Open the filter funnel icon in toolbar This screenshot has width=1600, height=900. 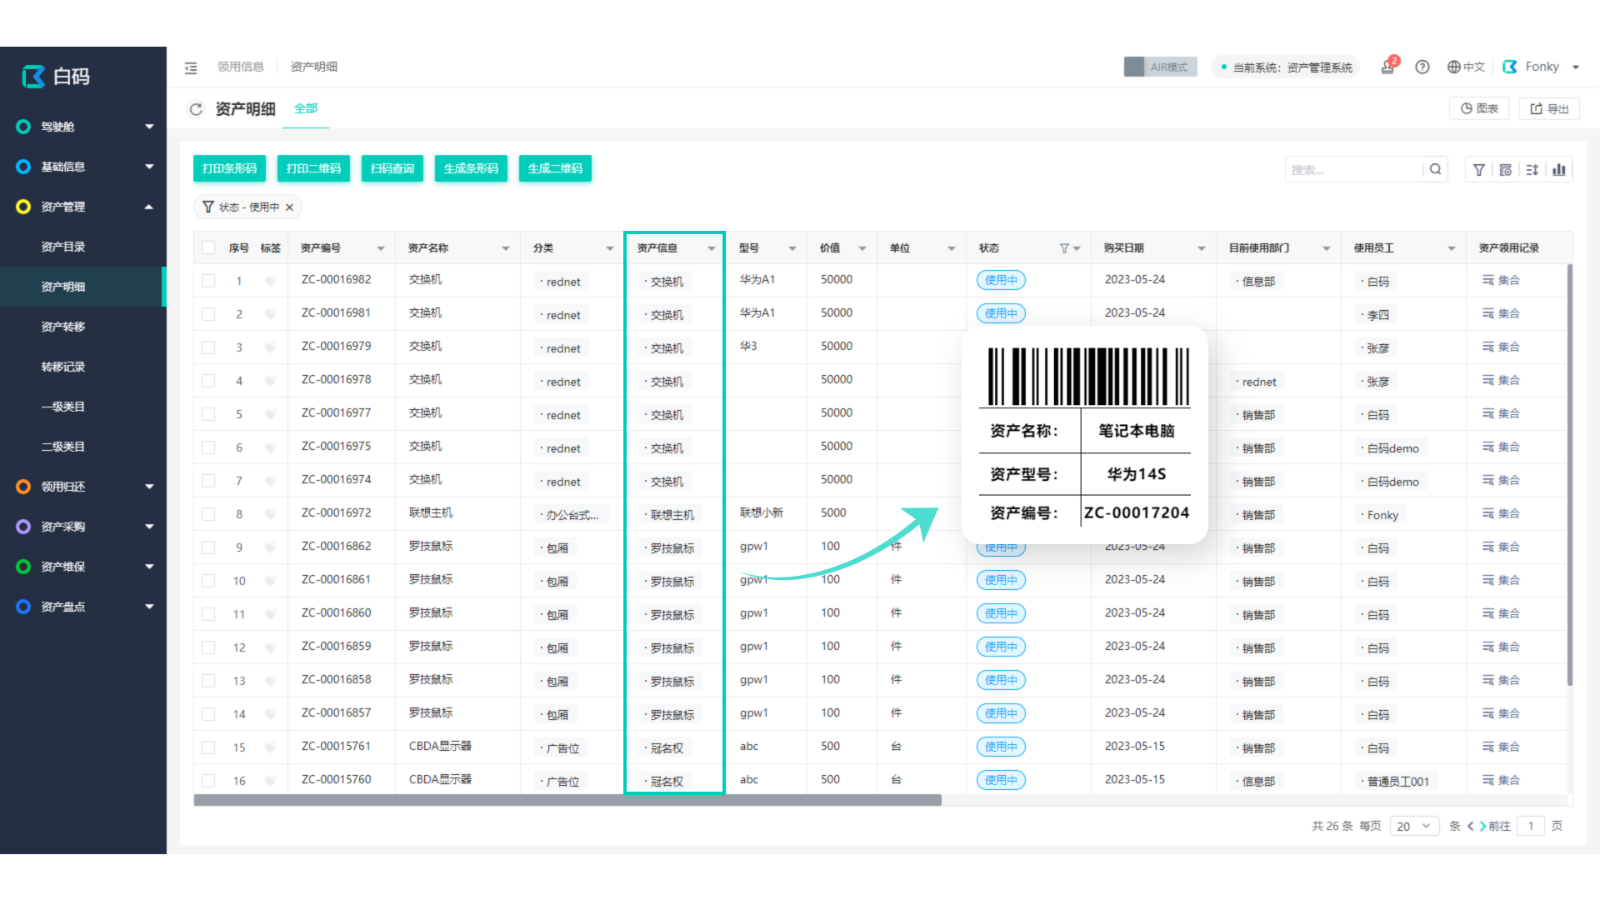click(x=1479, y=170)
